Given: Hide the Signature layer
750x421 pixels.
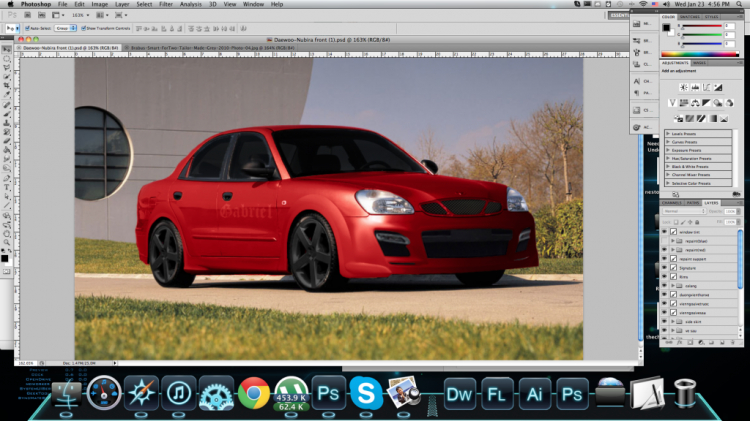Looking at the screenshot, I should coord(664,268).
